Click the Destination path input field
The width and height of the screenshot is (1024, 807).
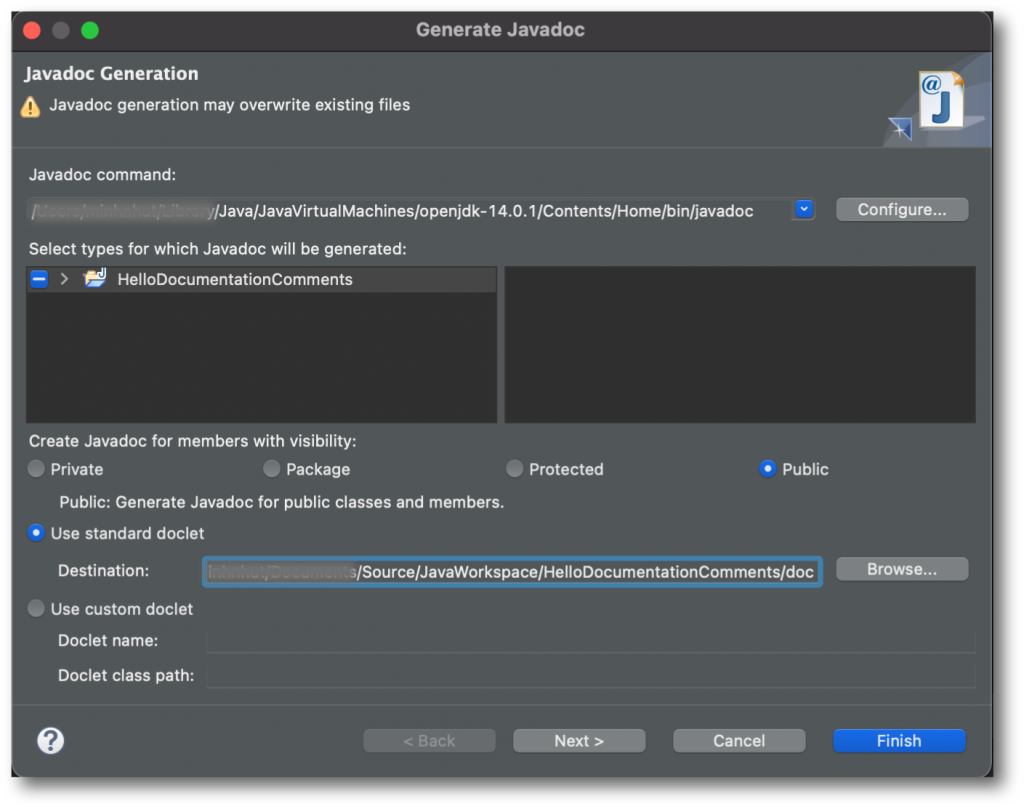coord(512,572)
